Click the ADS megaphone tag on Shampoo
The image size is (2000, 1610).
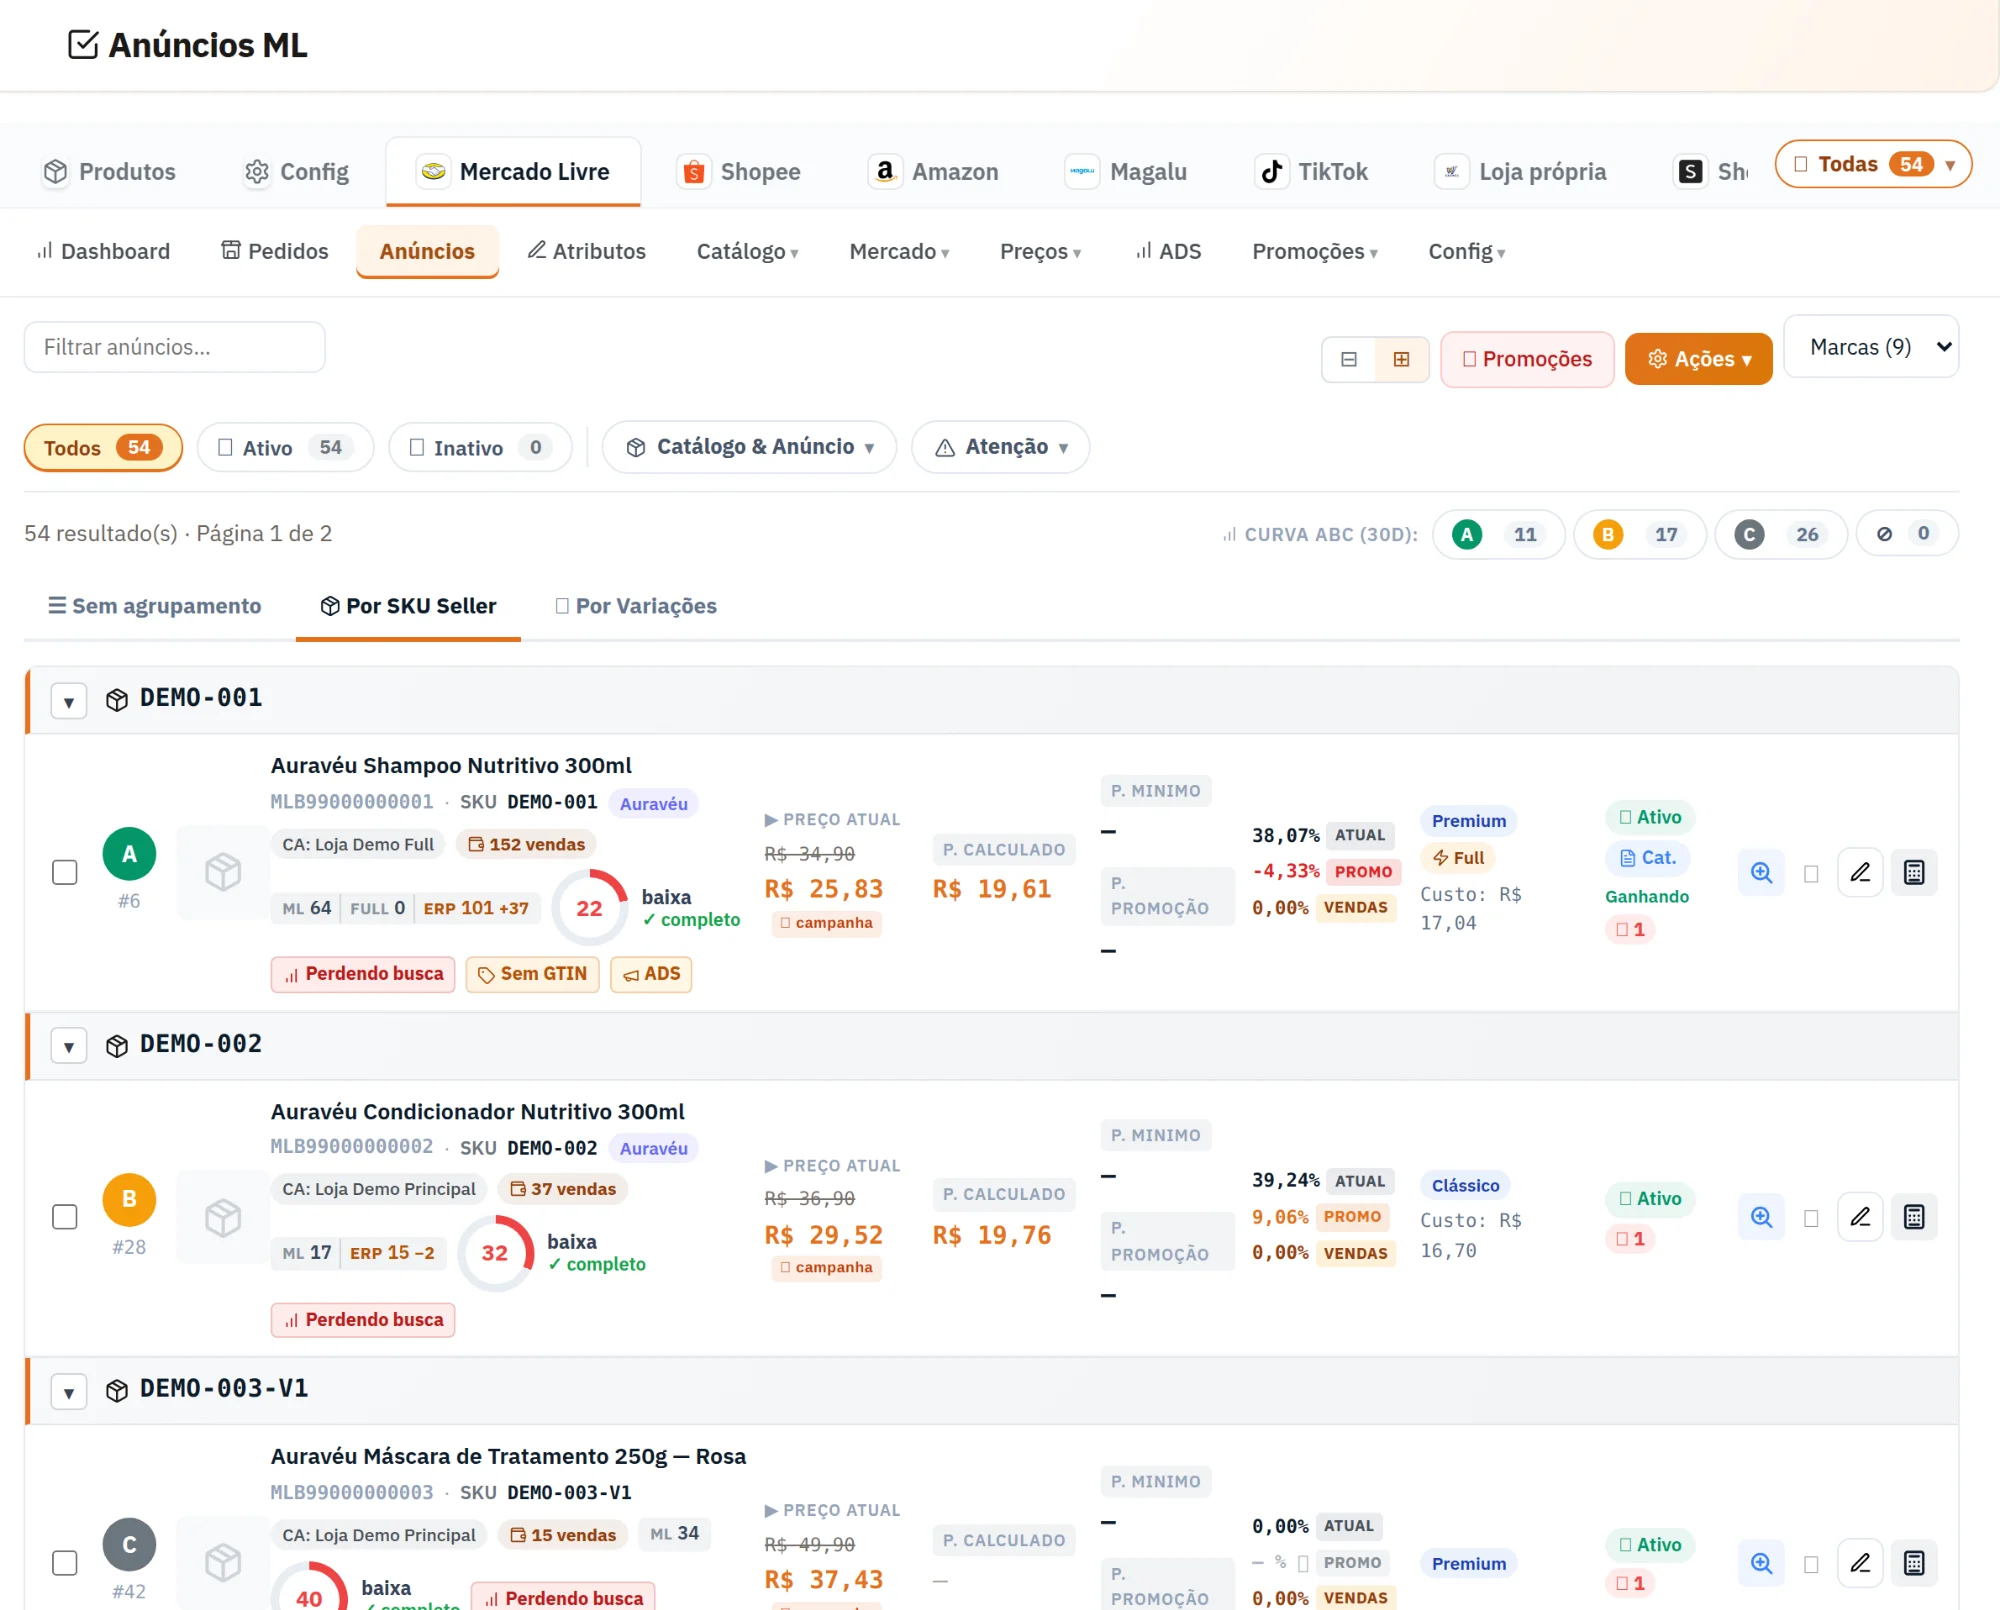(651, 974)
